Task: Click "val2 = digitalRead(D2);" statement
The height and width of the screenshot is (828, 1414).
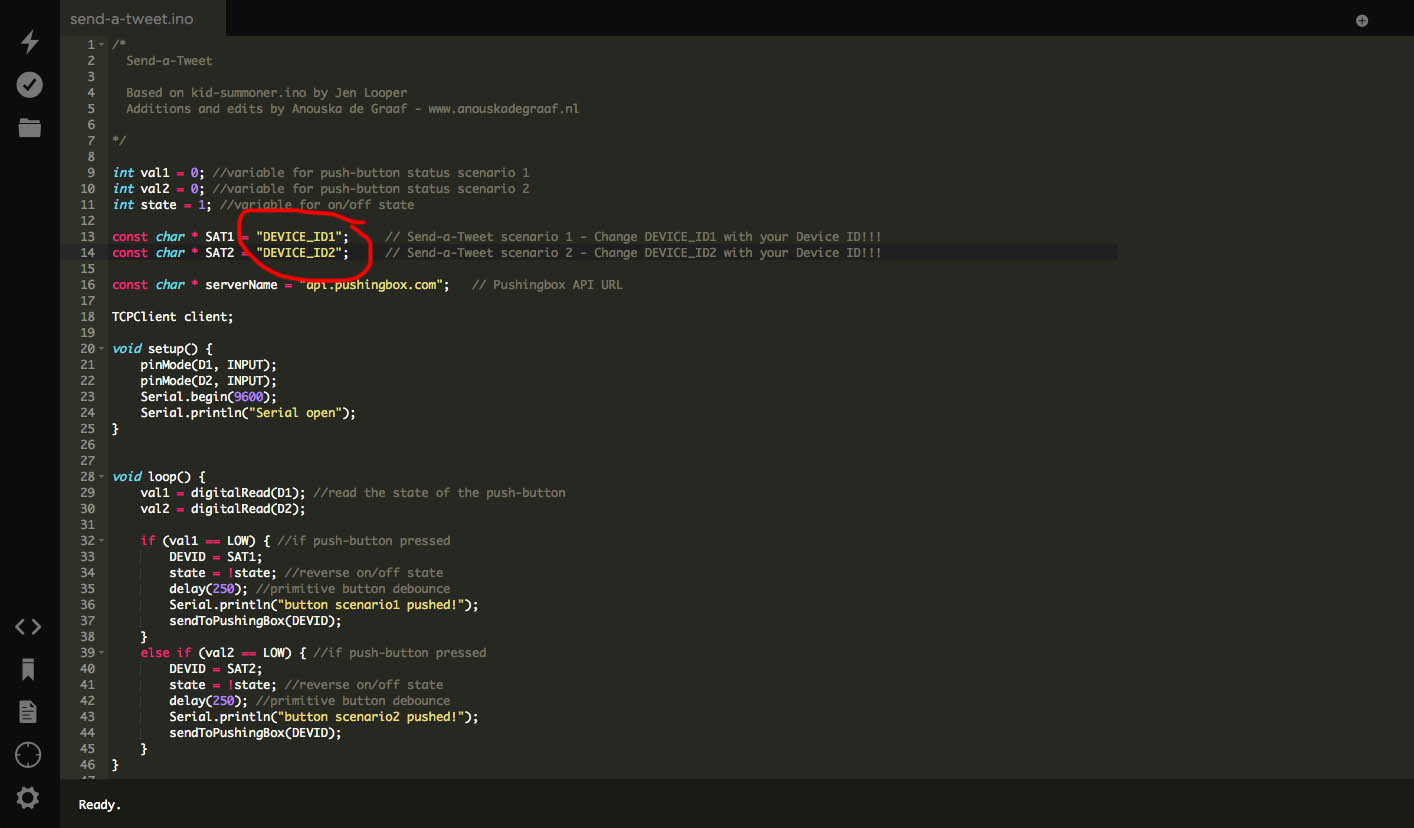Action: 223,509
